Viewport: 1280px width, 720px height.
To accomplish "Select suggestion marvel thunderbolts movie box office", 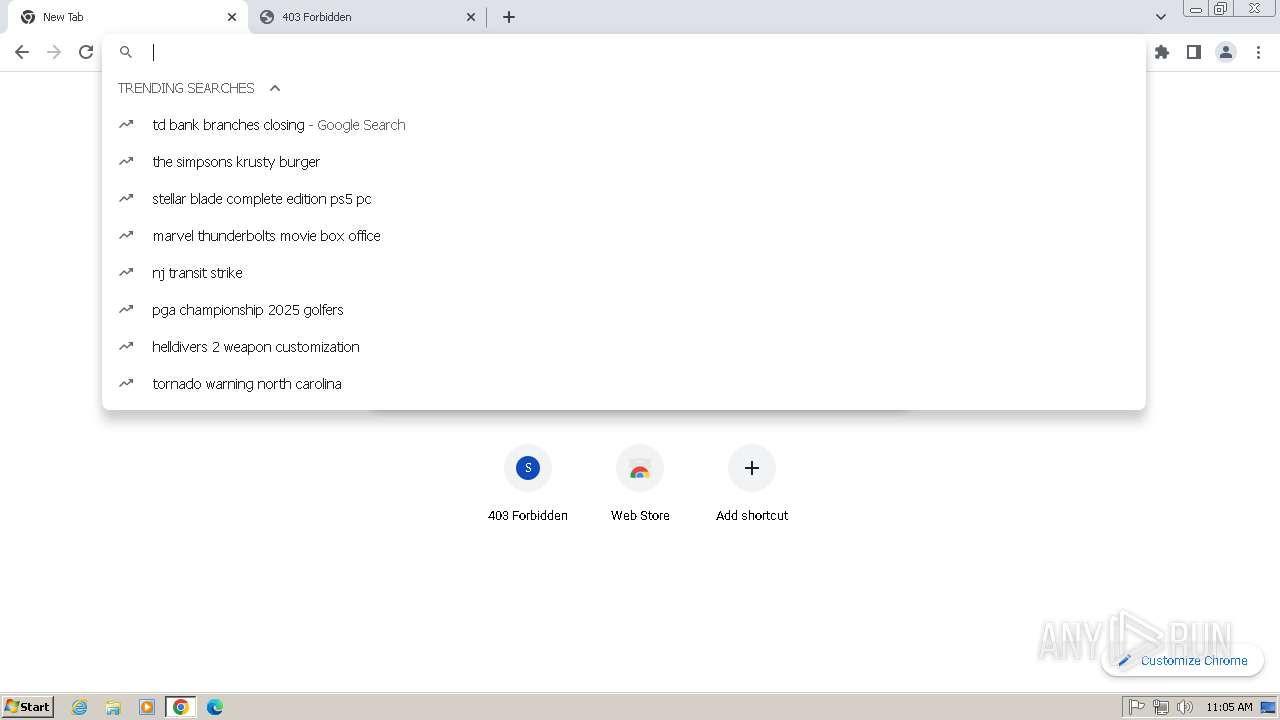I will pyautogui.click(x=624, y=236).
